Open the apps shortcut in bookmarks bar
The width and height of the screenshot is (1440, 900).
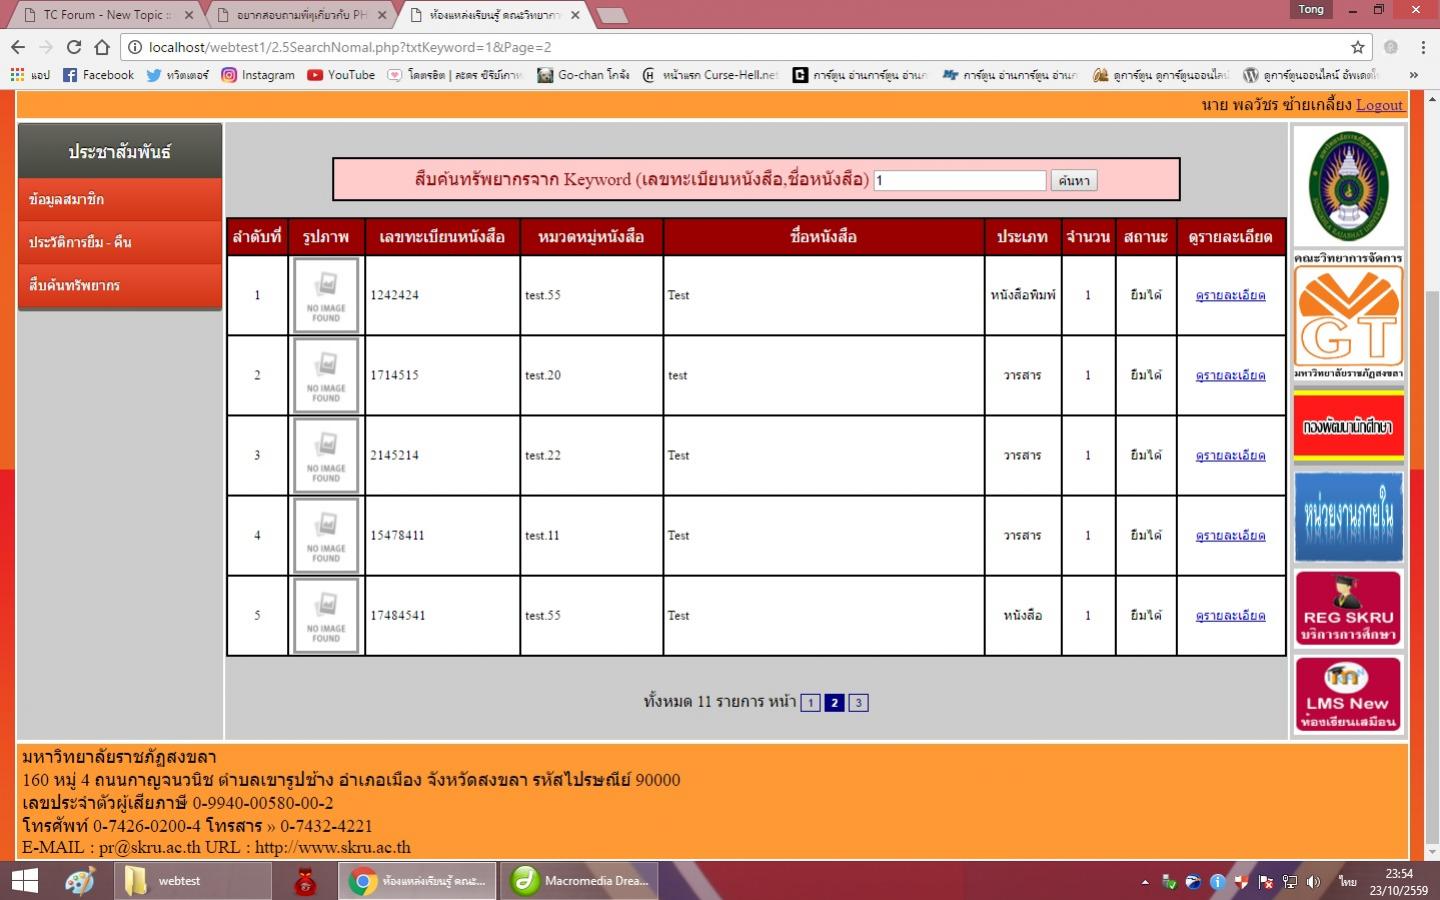pyautogui.click(x=29, y=75)
